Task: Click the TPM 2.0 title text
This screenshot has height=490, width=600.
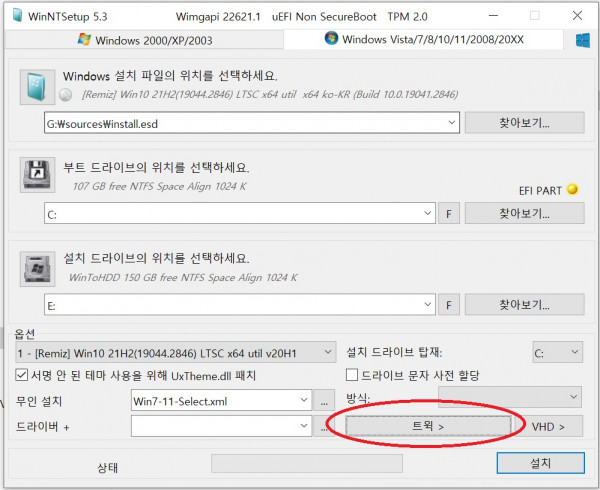Action: coord(407,17)
